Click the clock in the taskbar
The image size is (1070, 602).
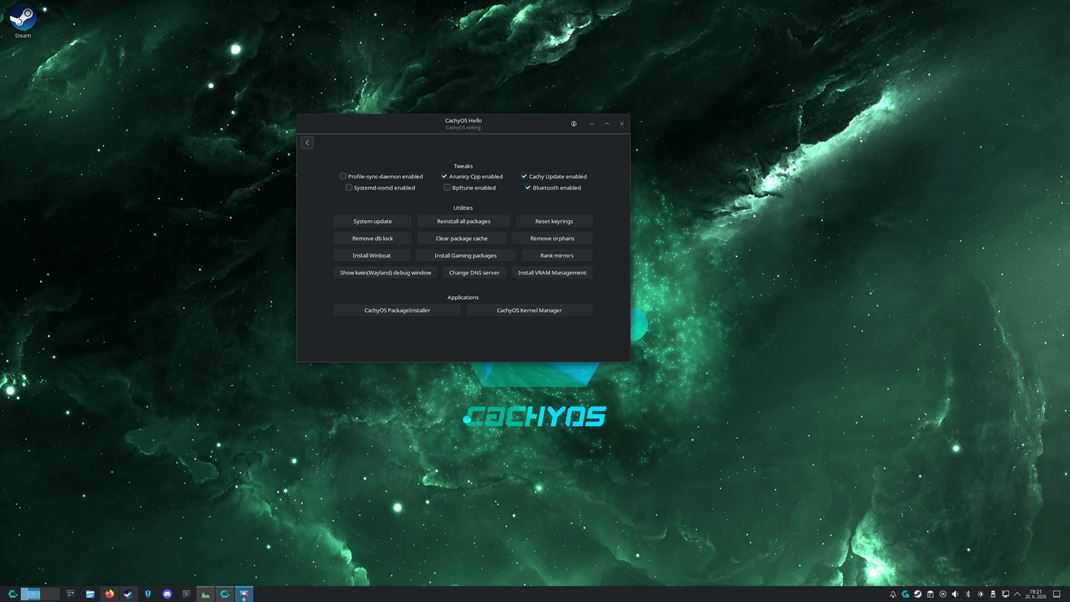(1036, 594)
